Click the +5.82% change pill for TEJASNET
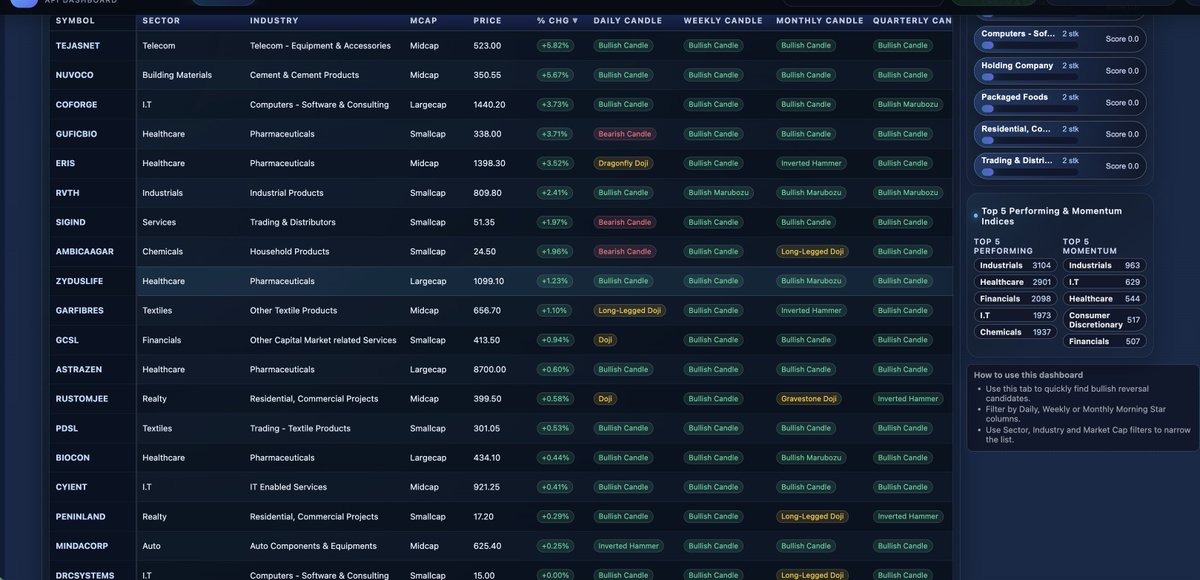 pyautogui.click(x=554, y=45)
